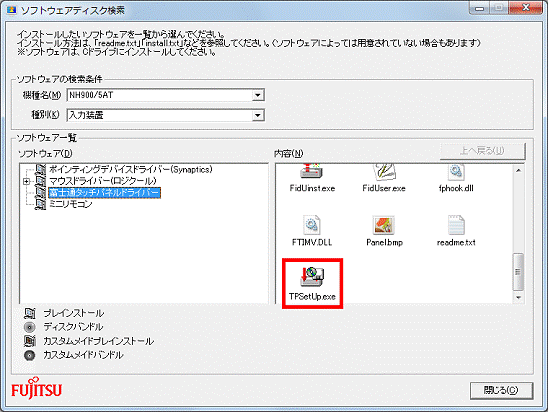Select マウスドライバー(ロジクール) in software tree
Screen dimensions: 548x412
pyautogui.click(x=102, y=181)
